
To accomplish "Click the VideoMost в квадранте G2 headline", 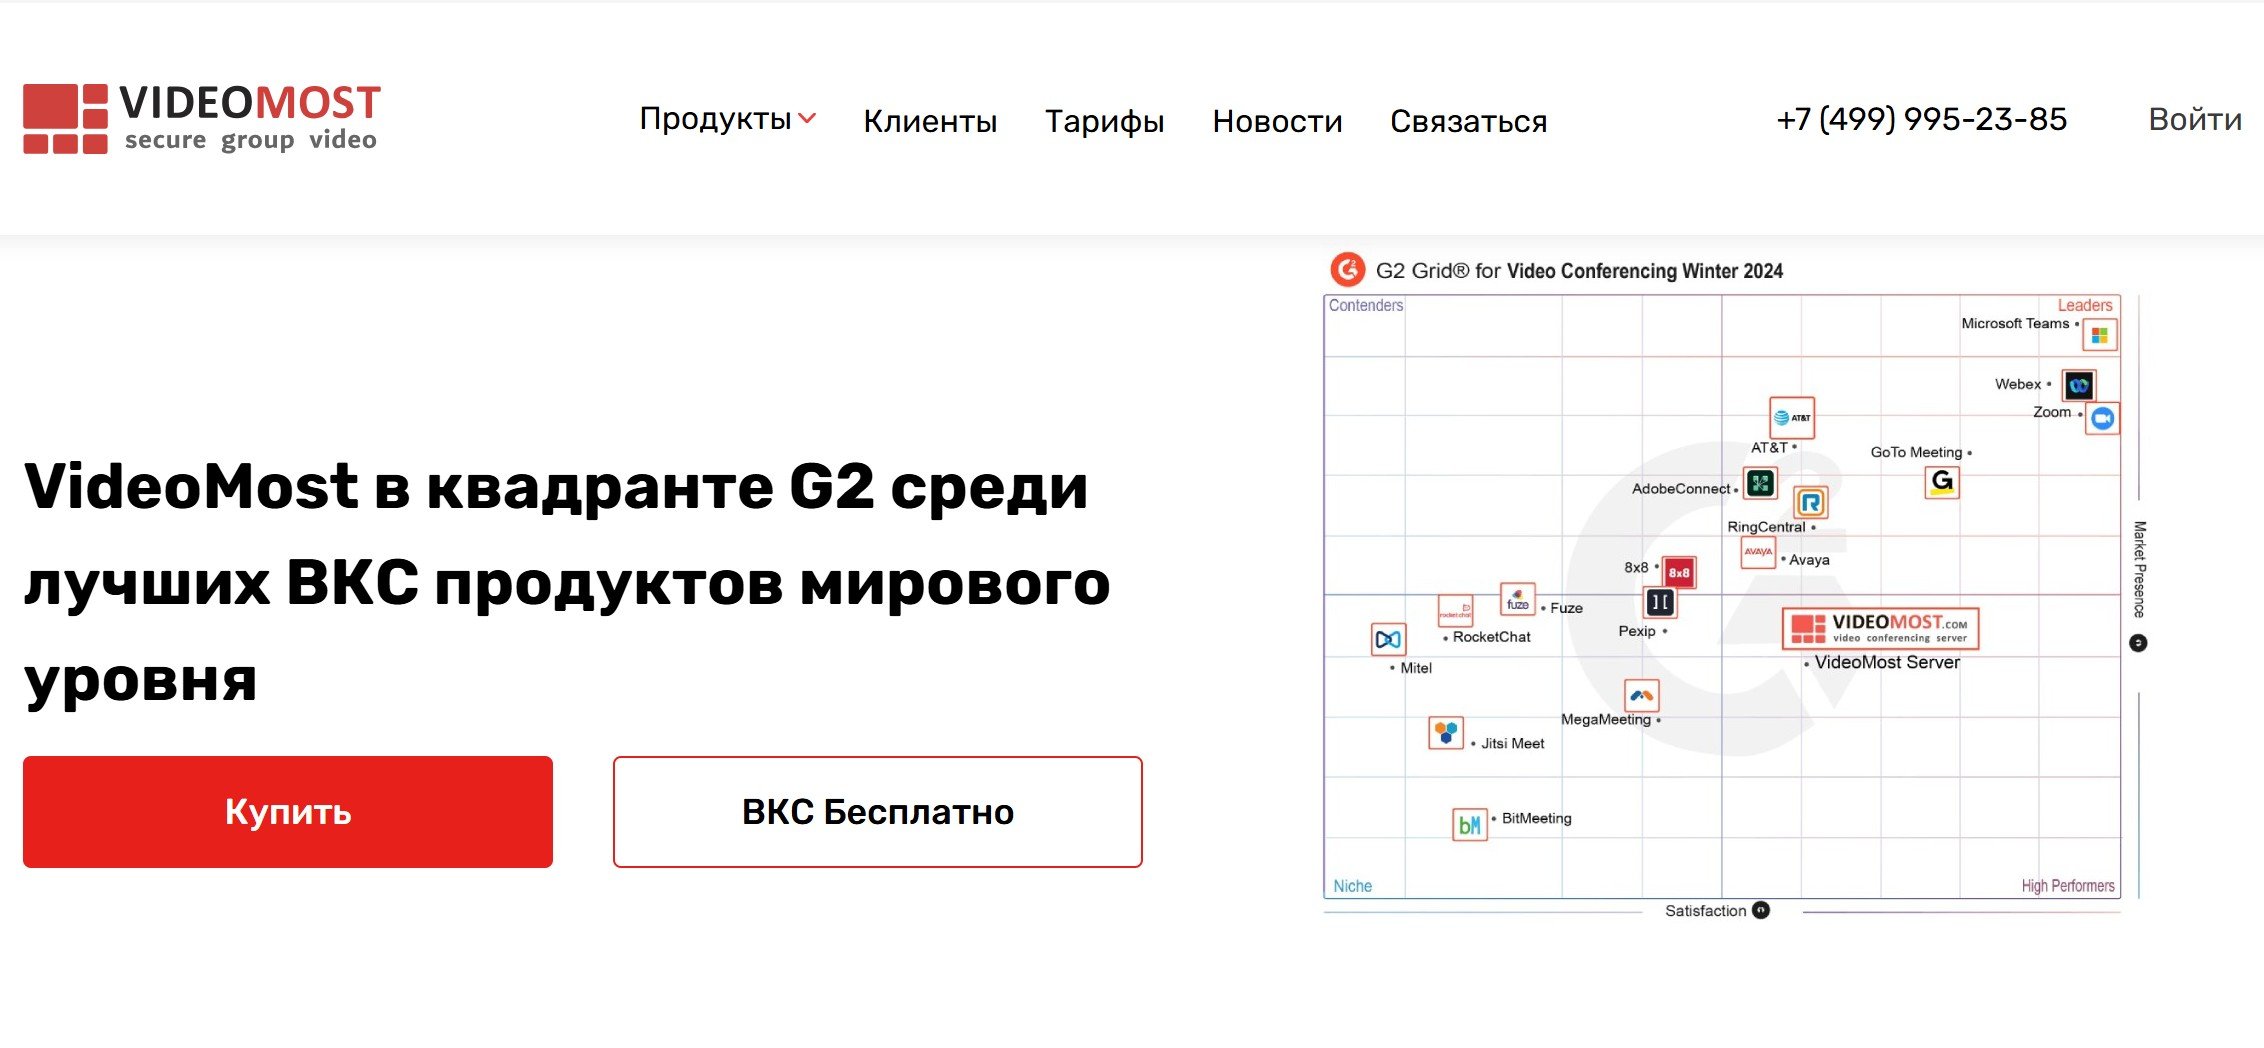I will point(567,582).
